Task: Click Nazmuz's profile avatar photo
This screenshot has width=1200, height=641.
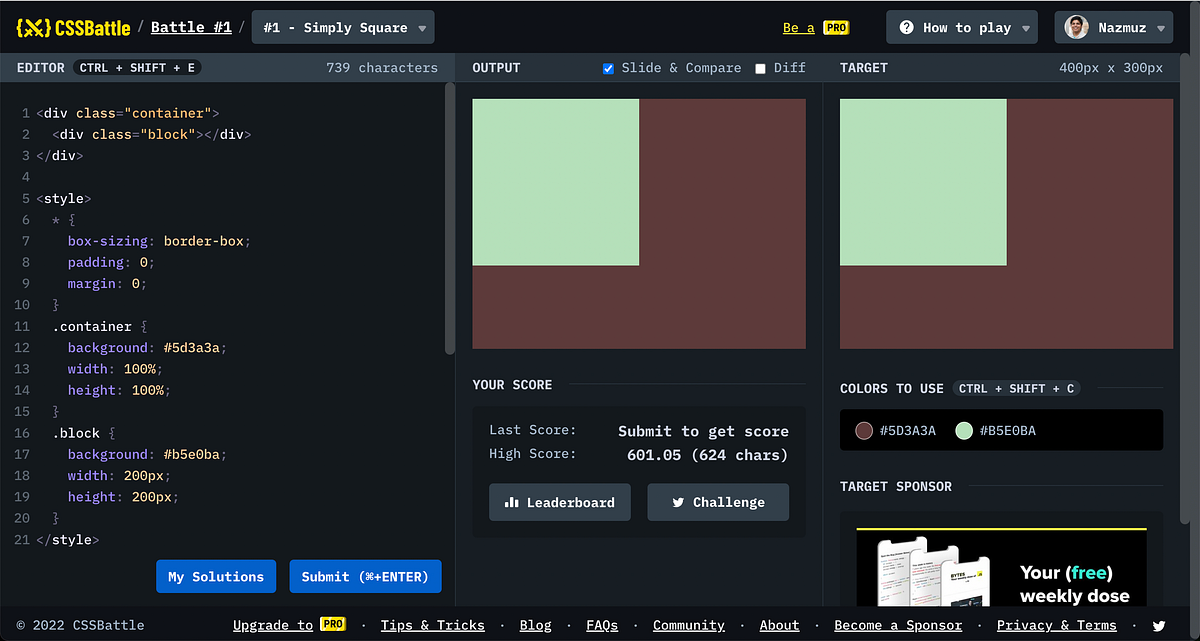Action: click(x=1075, y=27)
